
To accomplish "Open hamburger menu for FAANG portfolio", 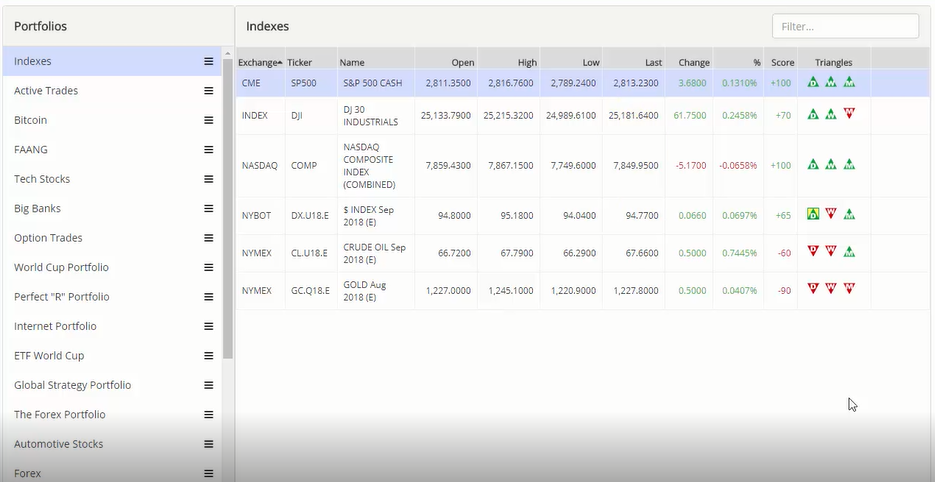I will pos(209,150).
